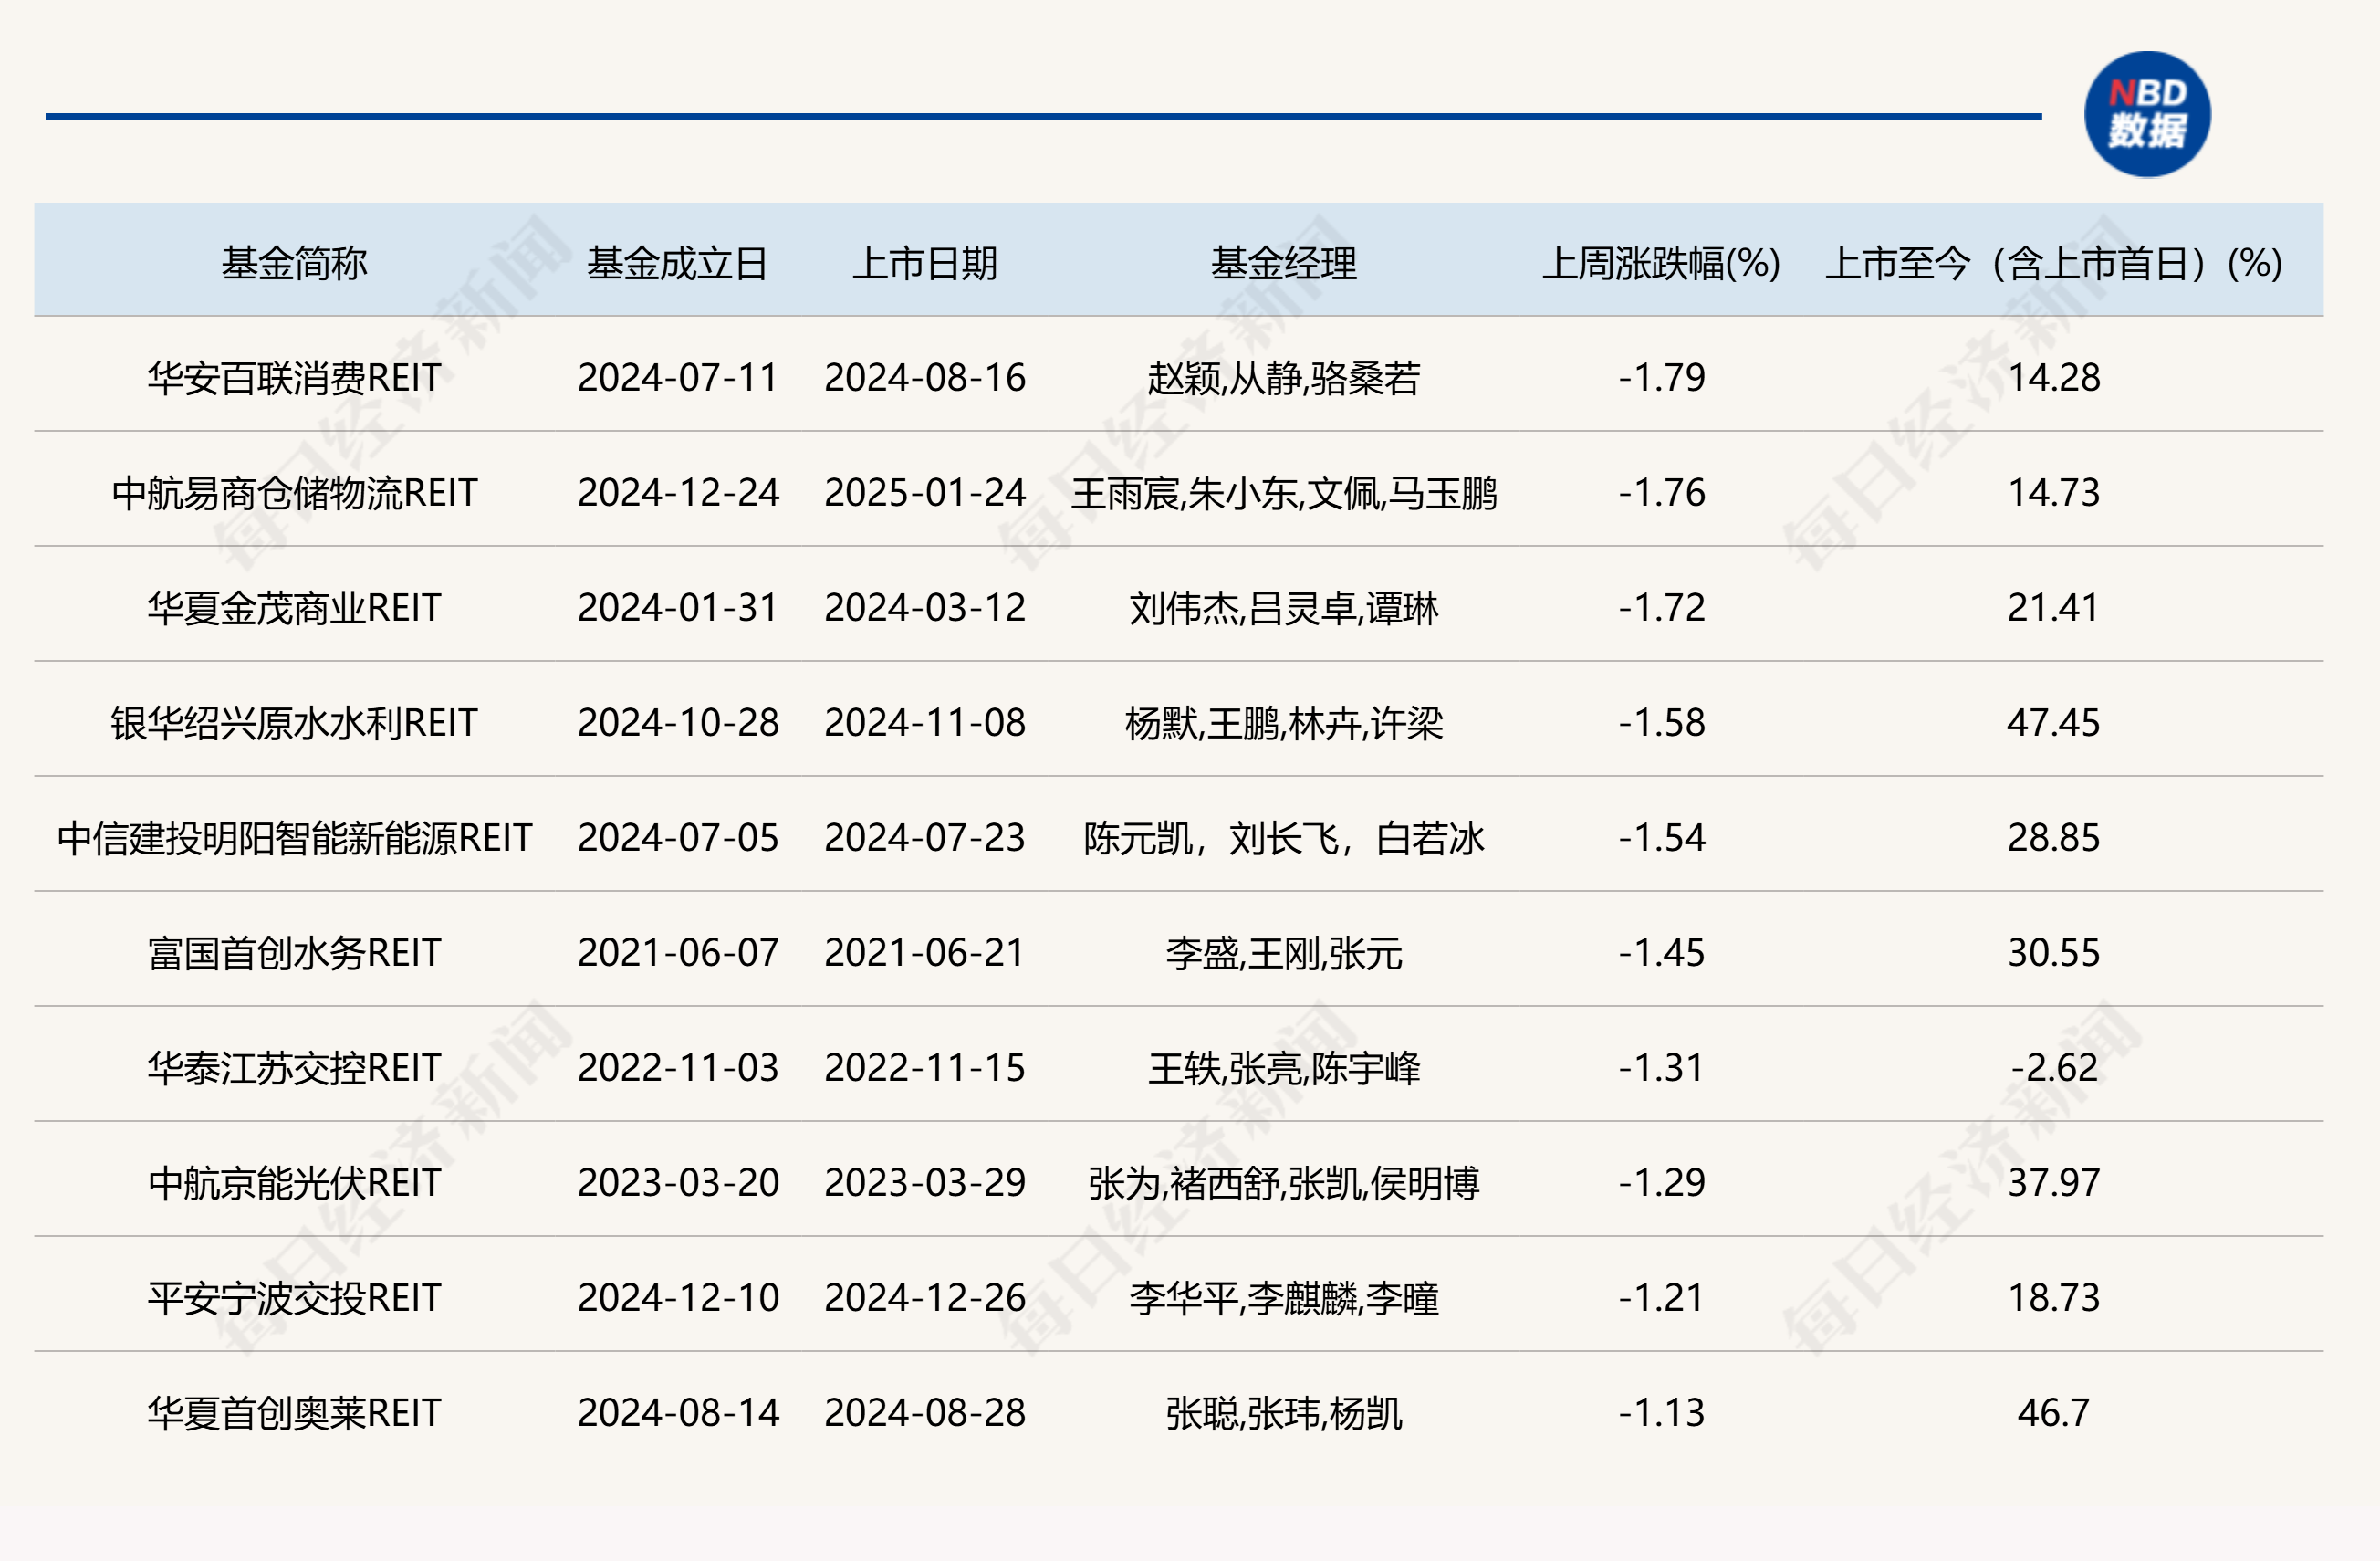
Task: Select the 中信建投明阳智能新能源REIT fund name
Action: click(294, 838)
